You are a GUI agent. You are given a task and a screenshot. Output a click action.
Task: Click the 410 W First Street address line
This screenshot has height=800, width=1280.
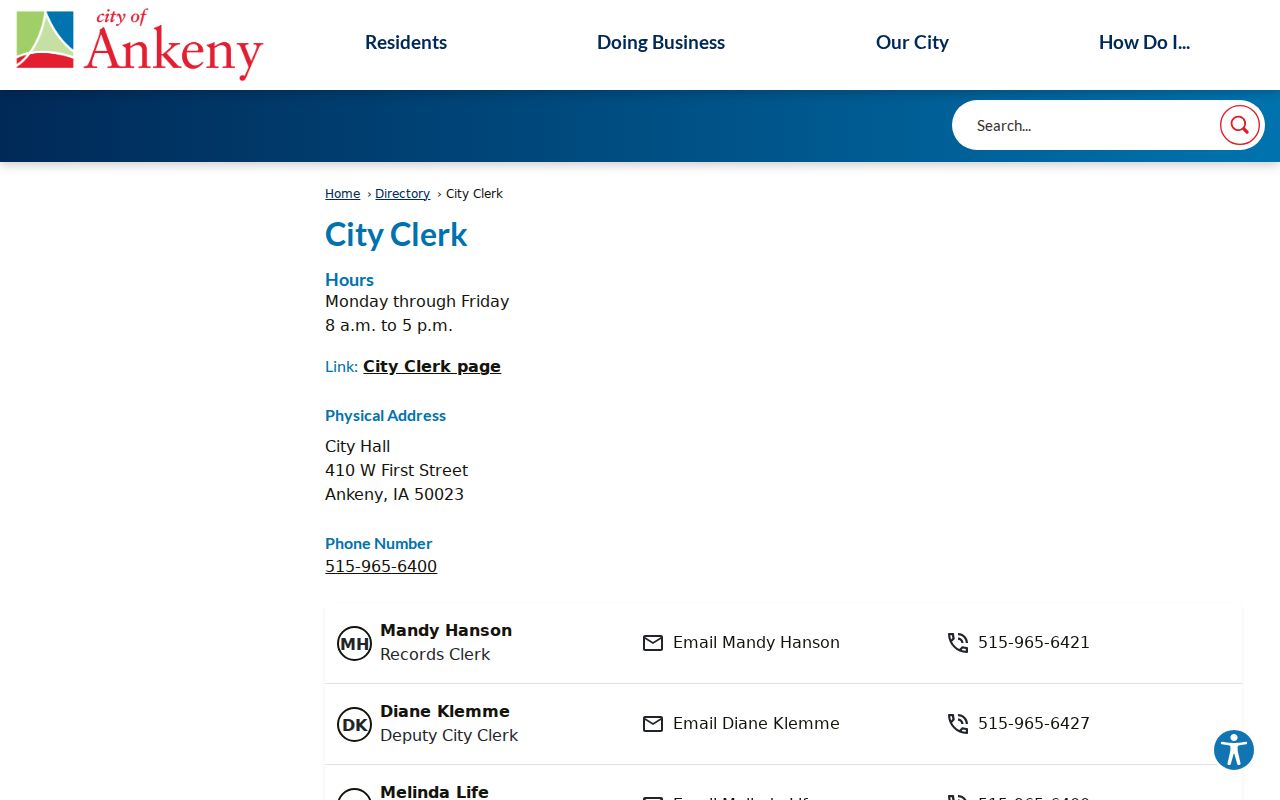pos(396,470)
